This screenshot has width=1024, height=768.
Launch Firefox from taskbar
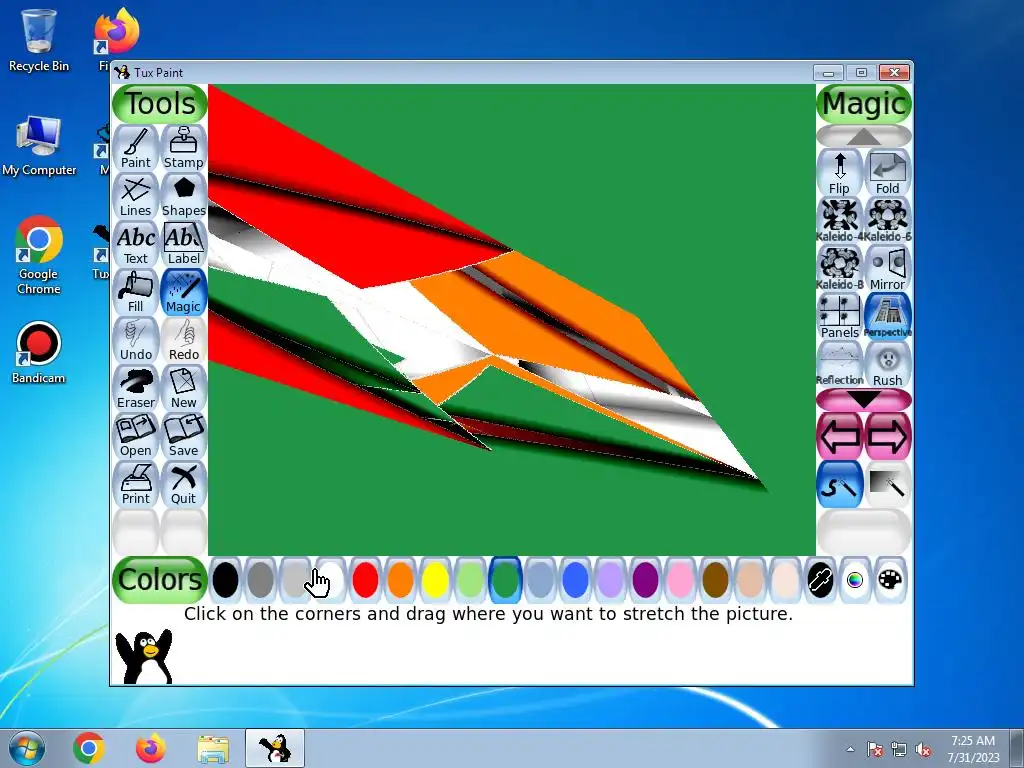[151, 748]
